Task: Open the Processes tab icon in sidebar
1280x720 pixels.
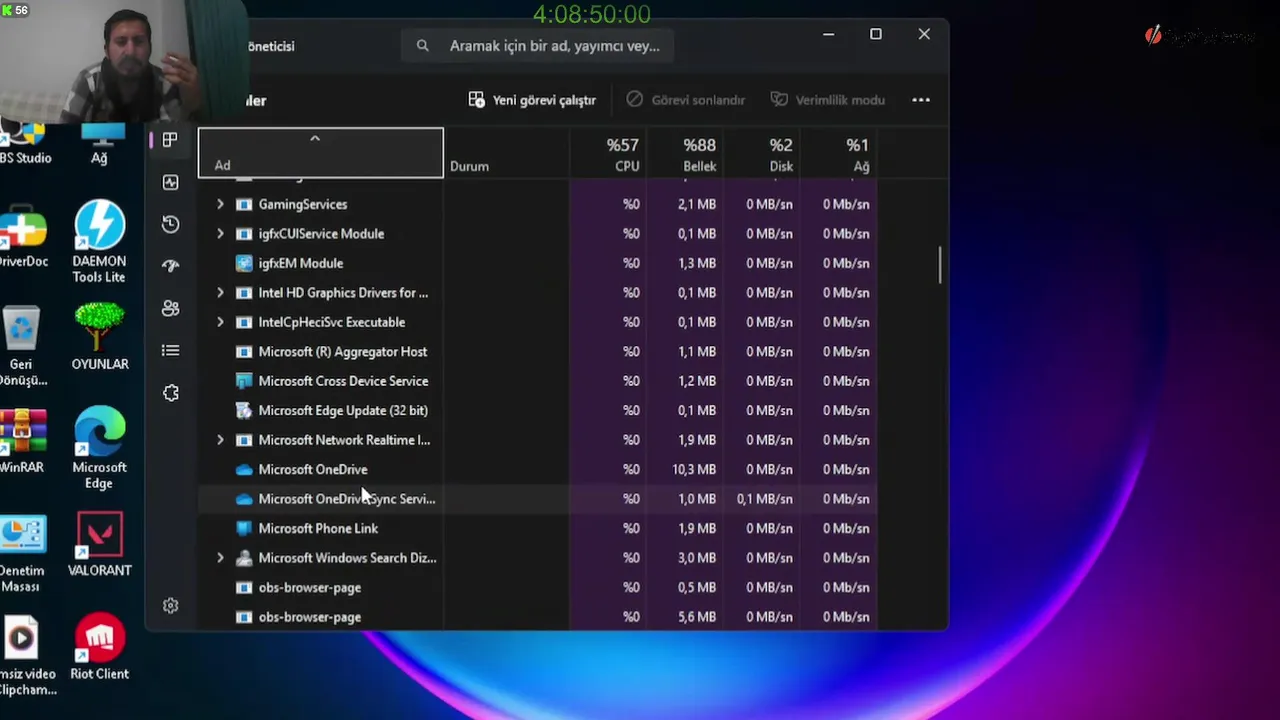Action: [x=170, y=140]
